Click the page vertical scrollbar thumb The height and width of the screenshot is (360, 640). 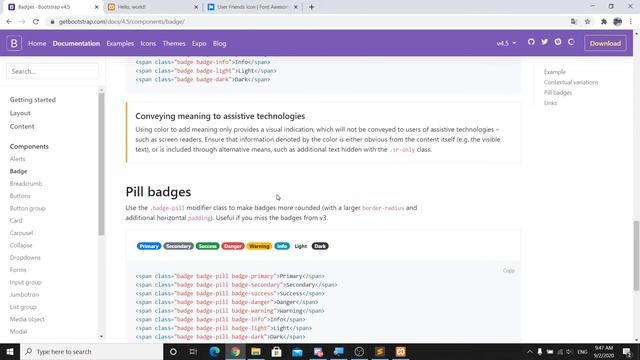(636, 256)
